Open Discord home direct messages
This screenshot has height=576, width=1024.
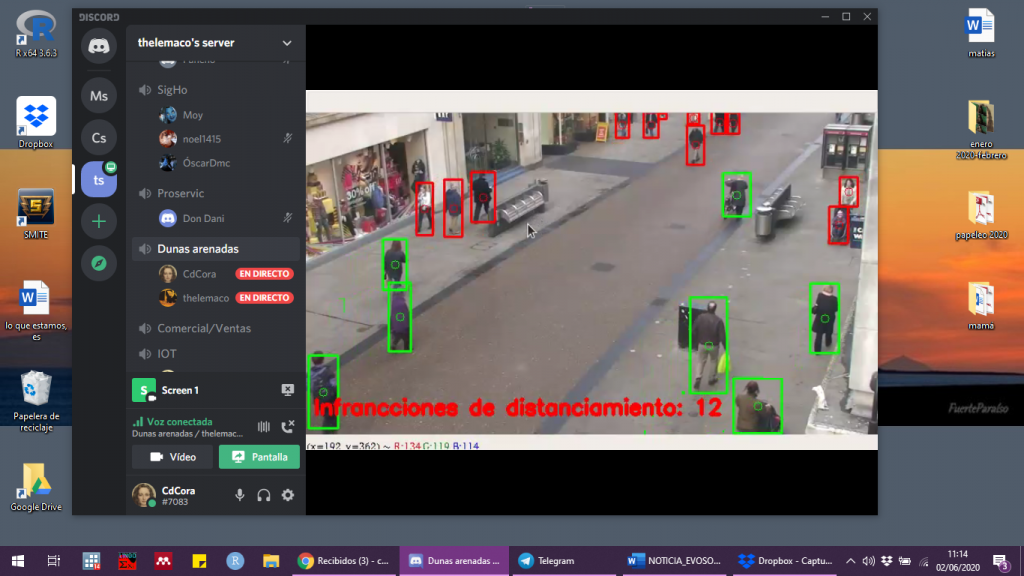(x=98, y=46)
